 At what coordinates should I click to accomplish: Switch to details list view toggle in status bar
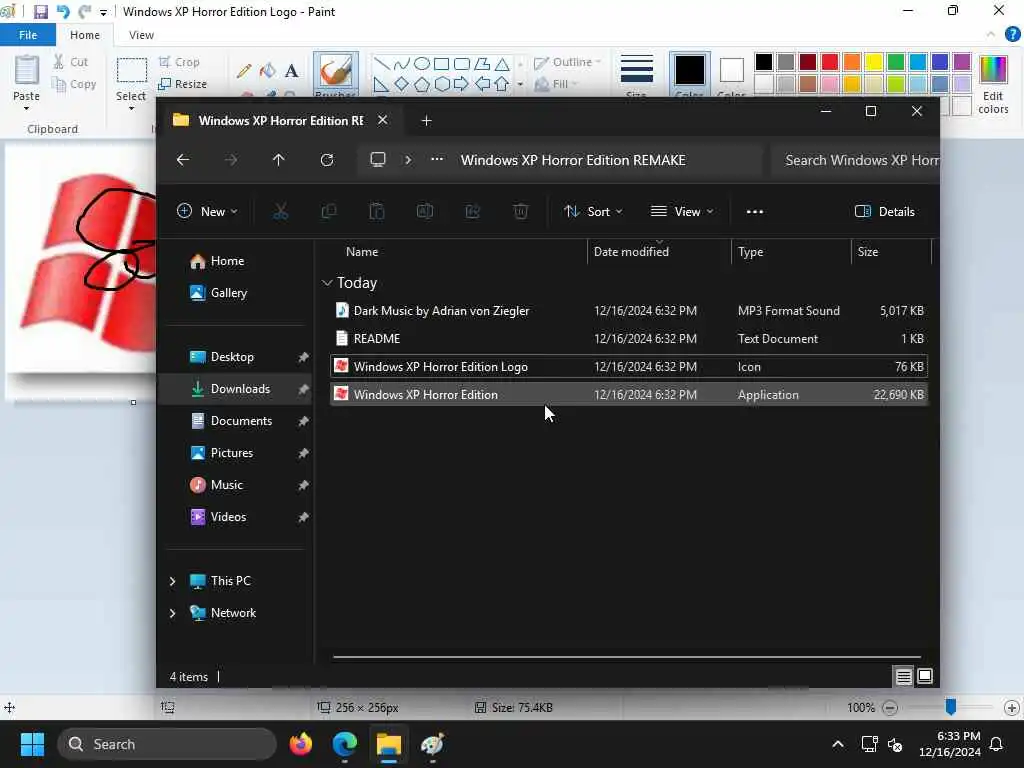click(x=903, y=677)
